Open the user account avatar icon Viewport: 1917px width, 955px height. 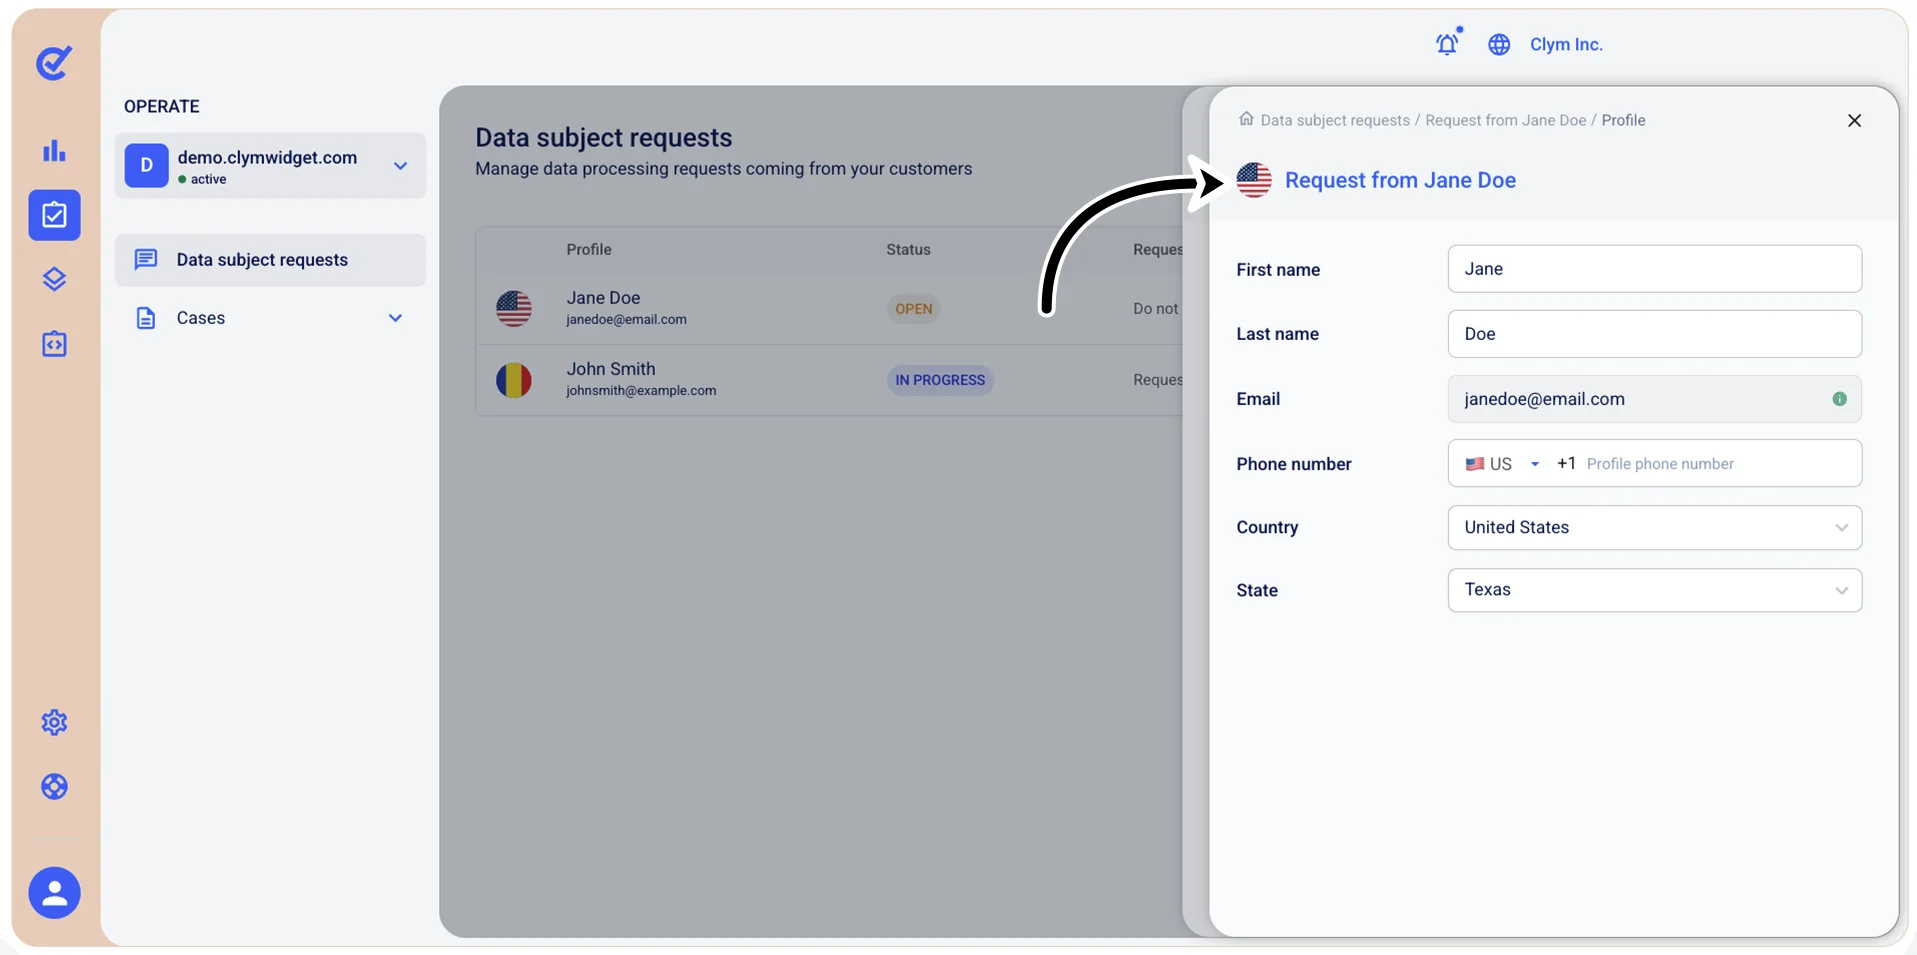(54, 892)
